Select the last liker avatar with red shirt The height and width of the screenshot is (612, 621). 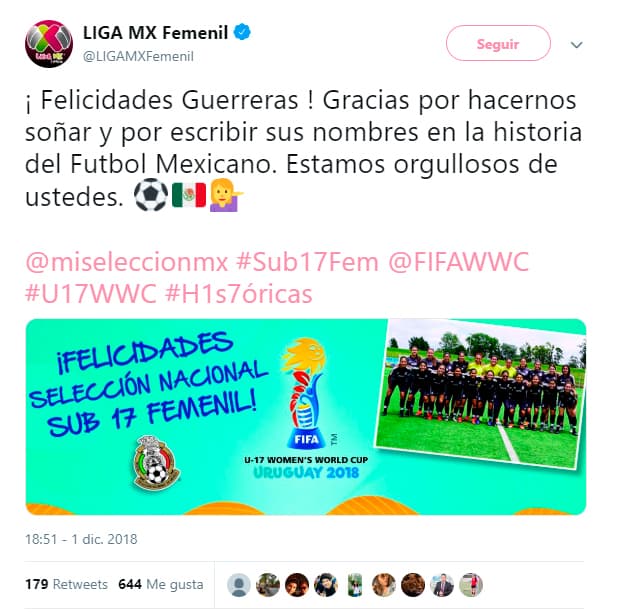coord(471,585)
